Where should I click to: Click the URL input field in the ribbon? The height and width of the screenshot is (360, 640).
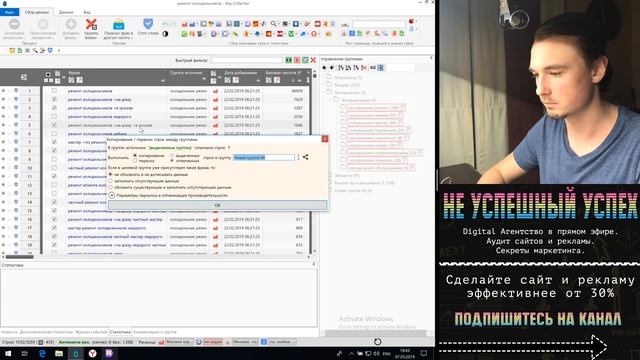[x=379, y=24]
